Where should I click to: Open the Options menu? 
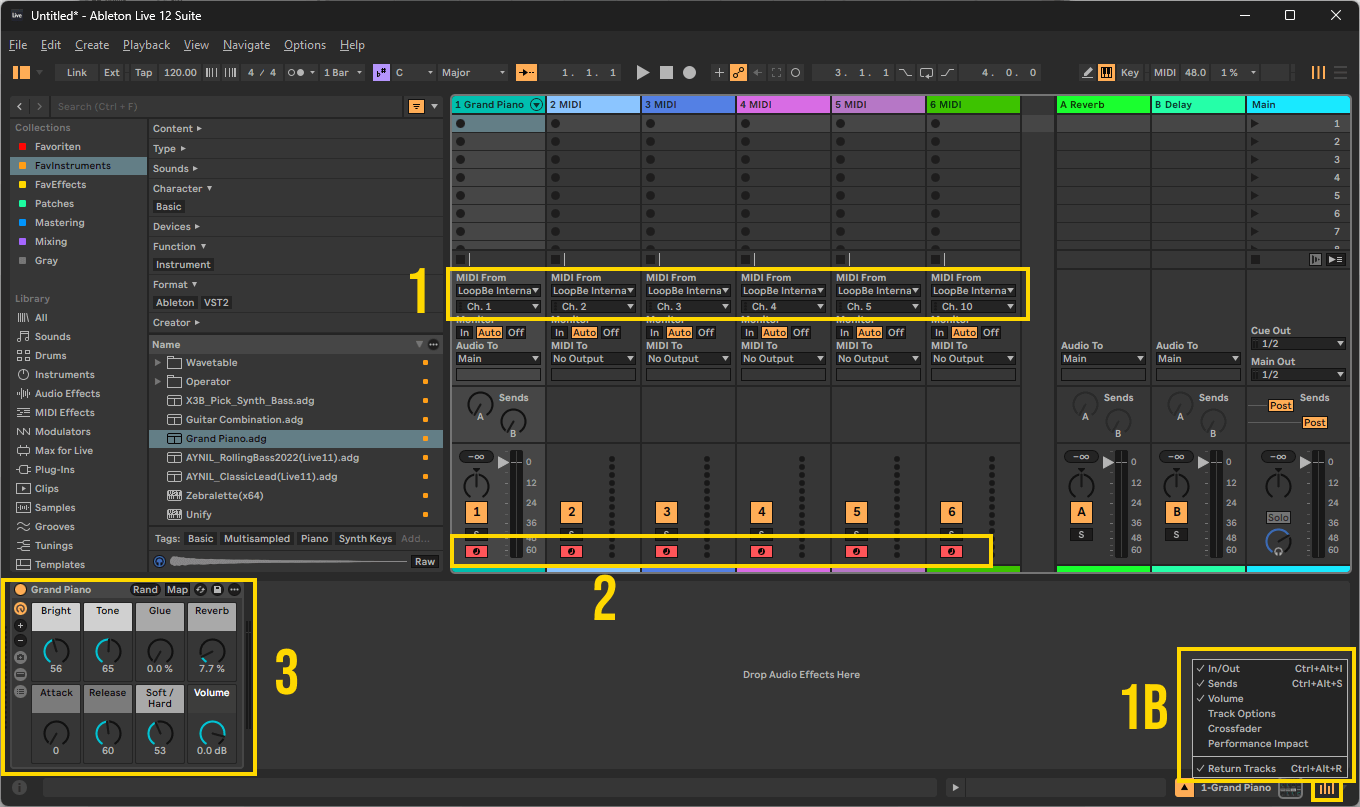click(x=304, y=44)
